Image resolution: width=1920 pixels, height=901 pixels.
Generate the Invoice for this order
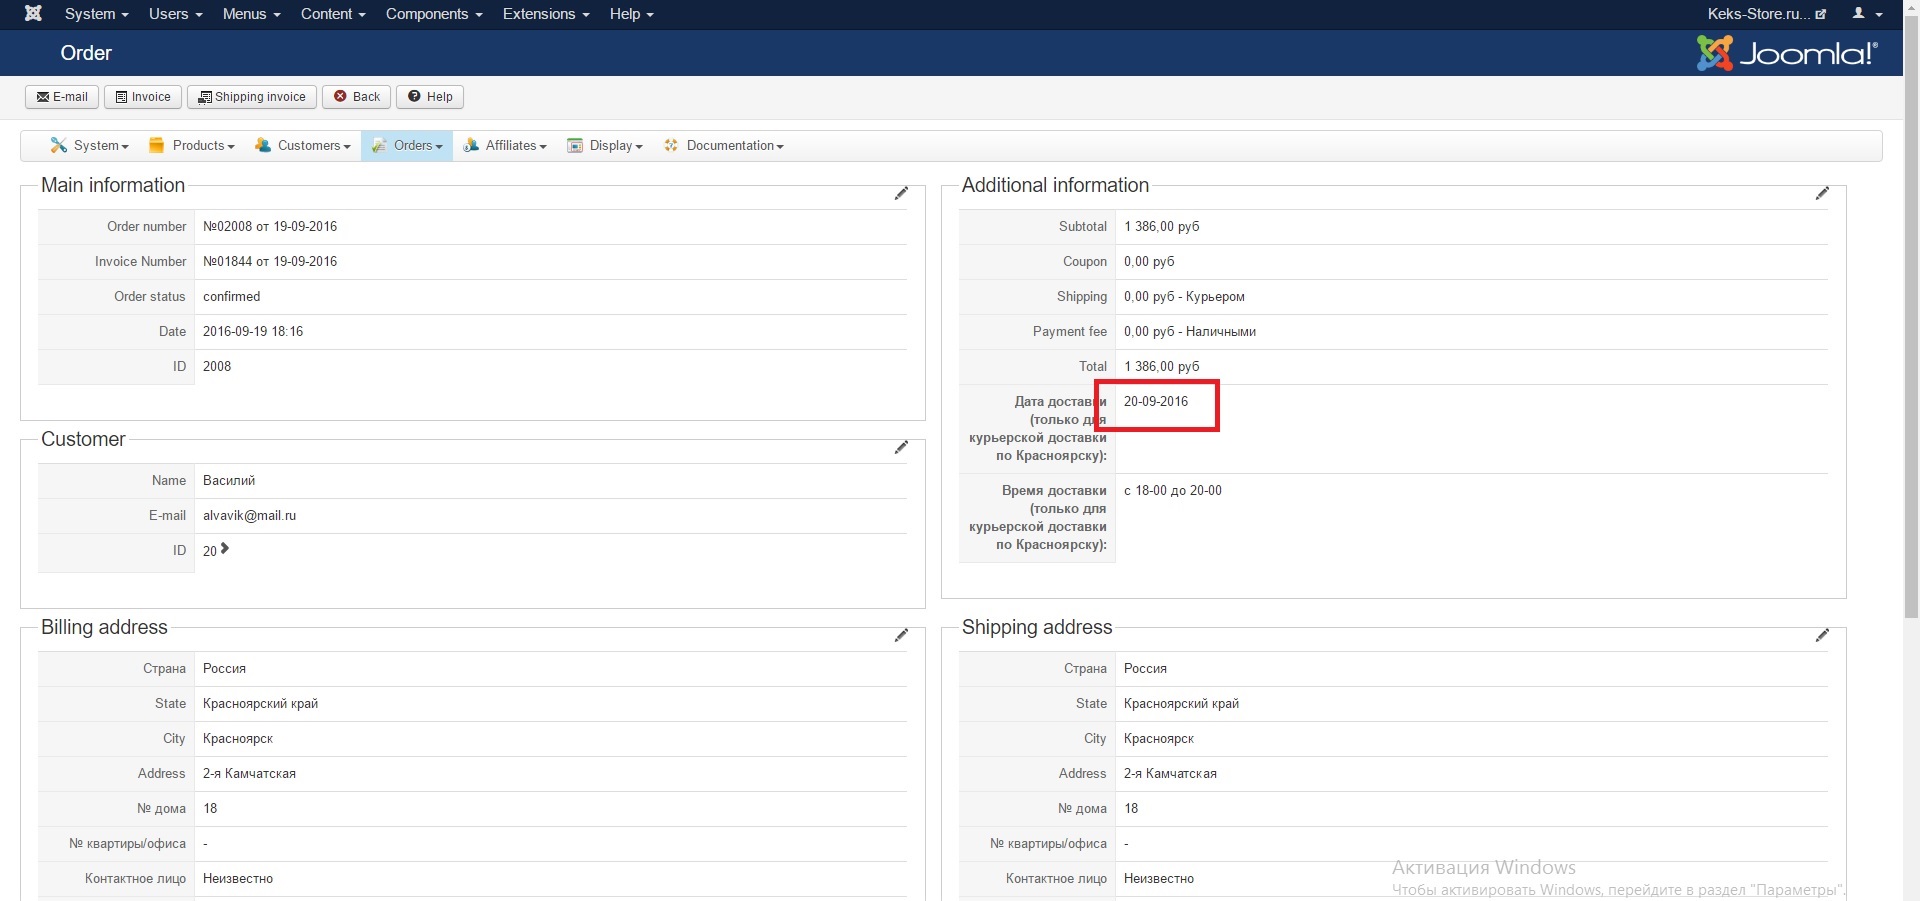click(143, 97)
